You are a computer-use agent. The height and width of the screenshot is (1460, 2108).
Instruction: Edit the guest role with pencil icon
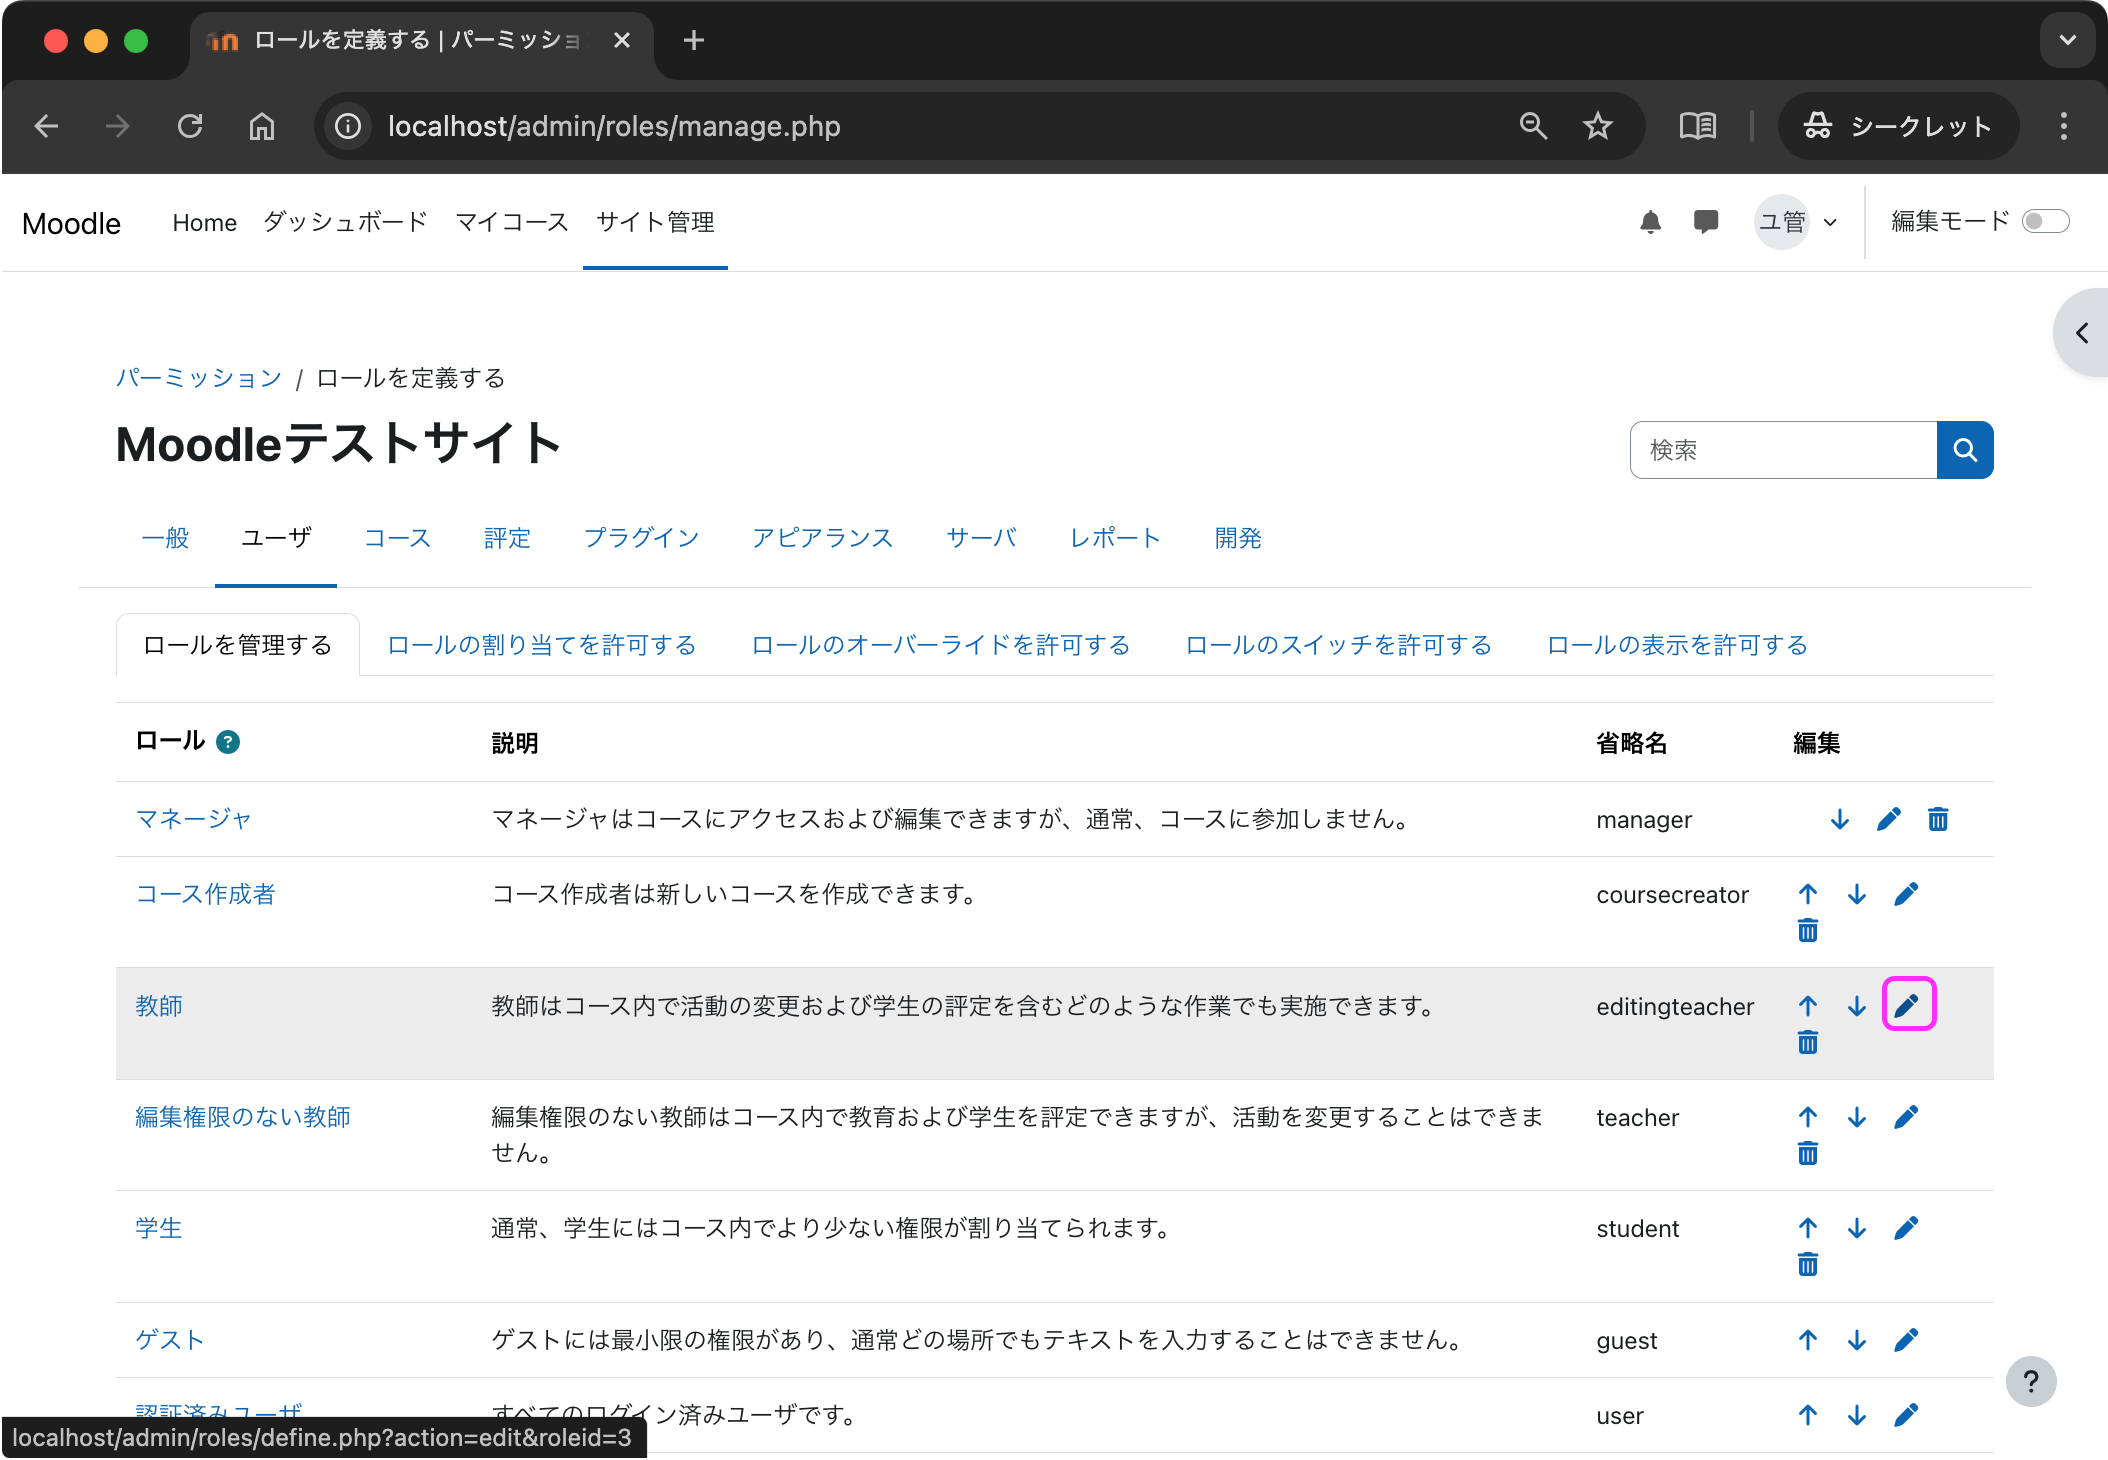[1907, 1340]
